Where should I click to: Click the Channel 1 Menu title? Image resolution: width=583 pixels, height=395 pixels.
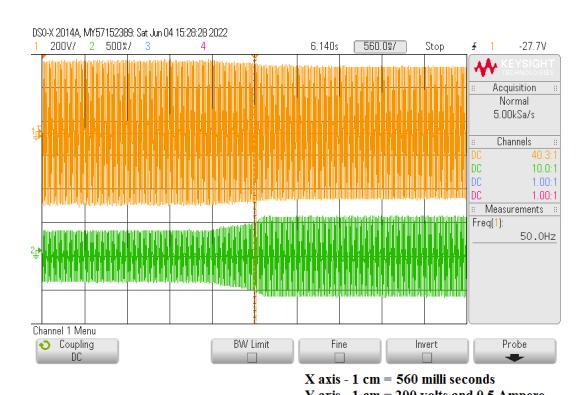coord(64,331)
